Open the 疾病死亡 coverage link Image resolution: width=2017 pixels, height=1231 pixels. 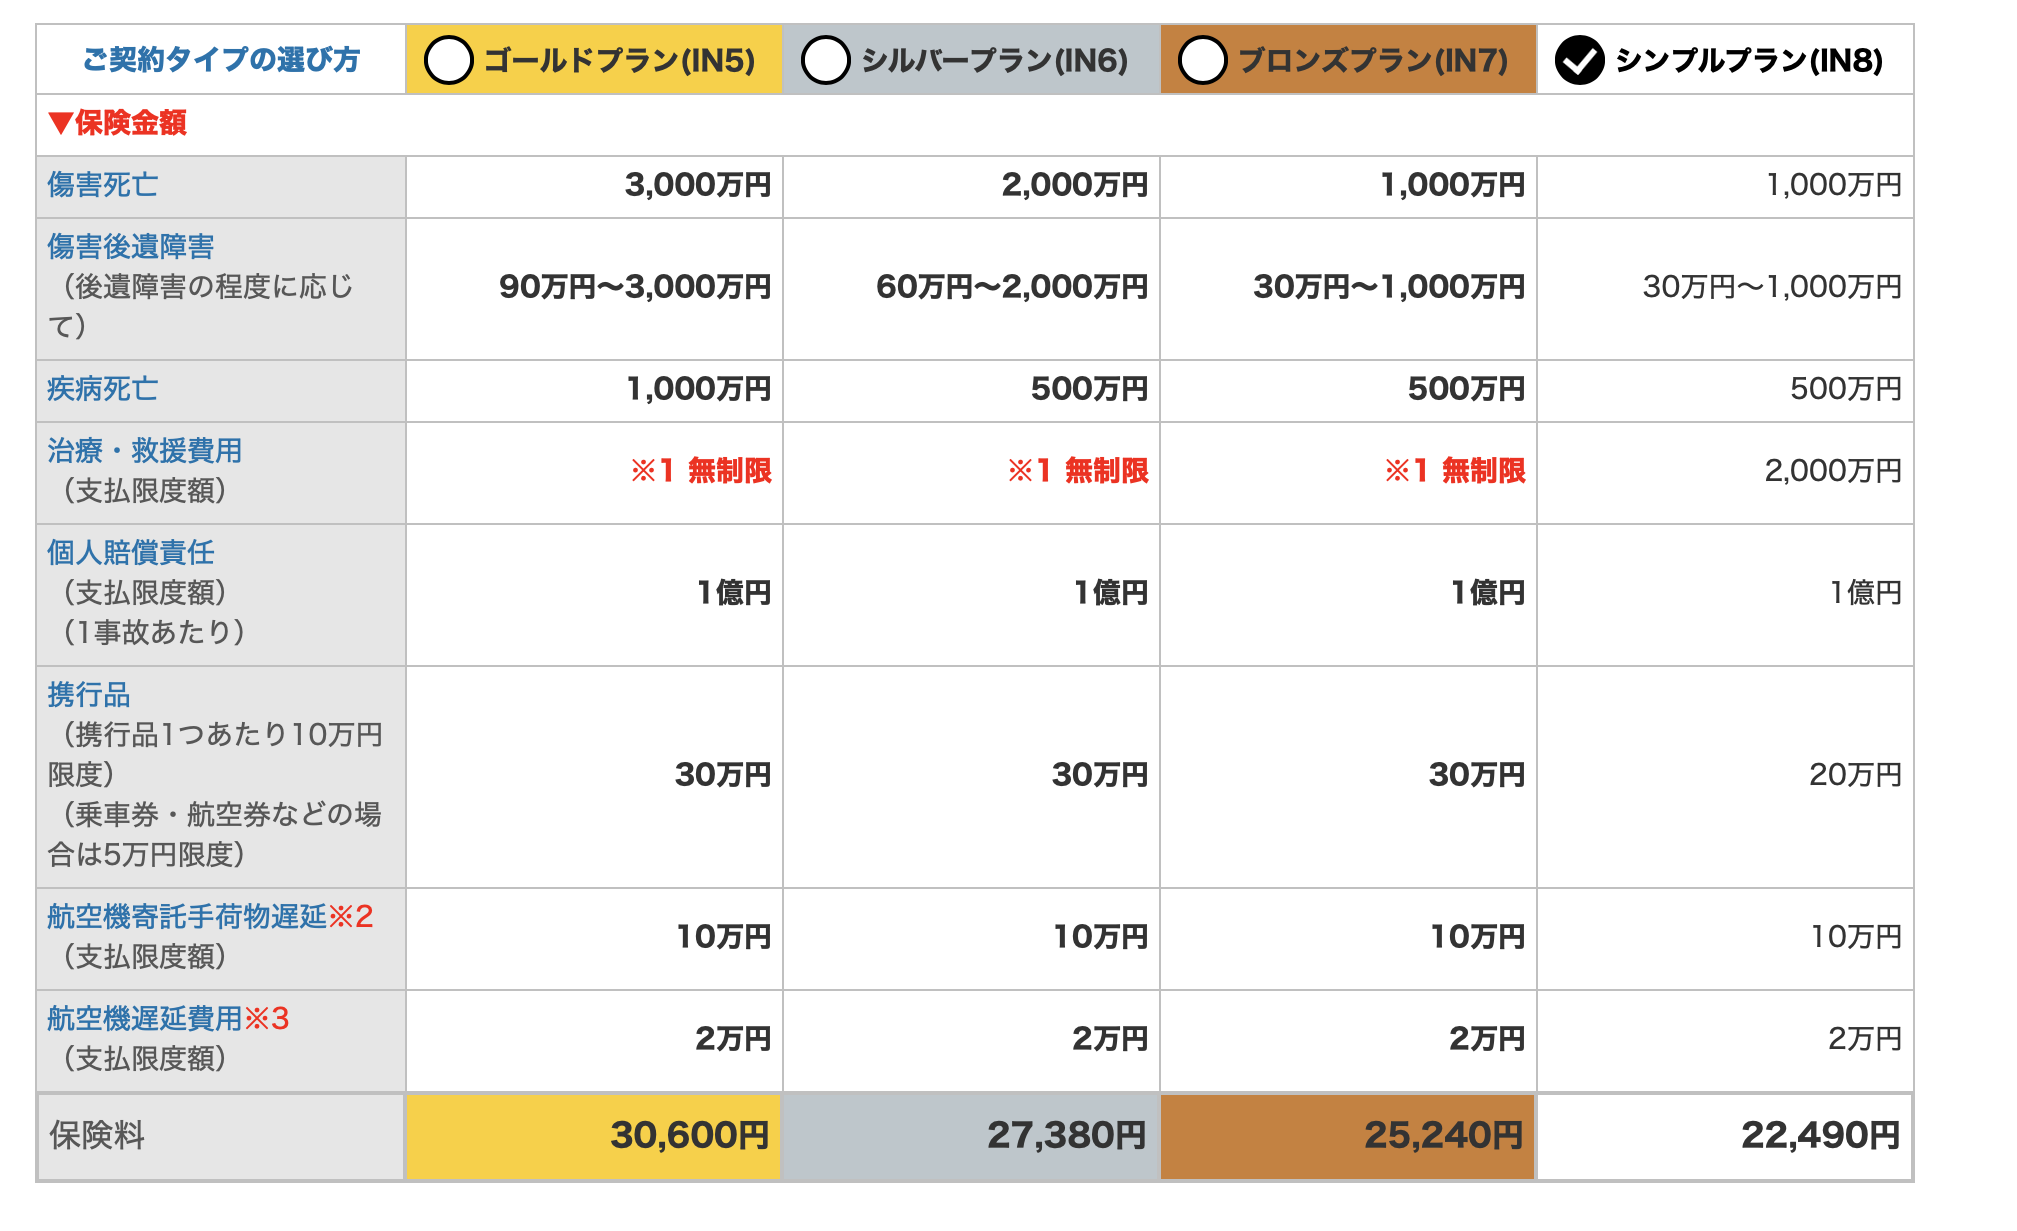(103, 389)
